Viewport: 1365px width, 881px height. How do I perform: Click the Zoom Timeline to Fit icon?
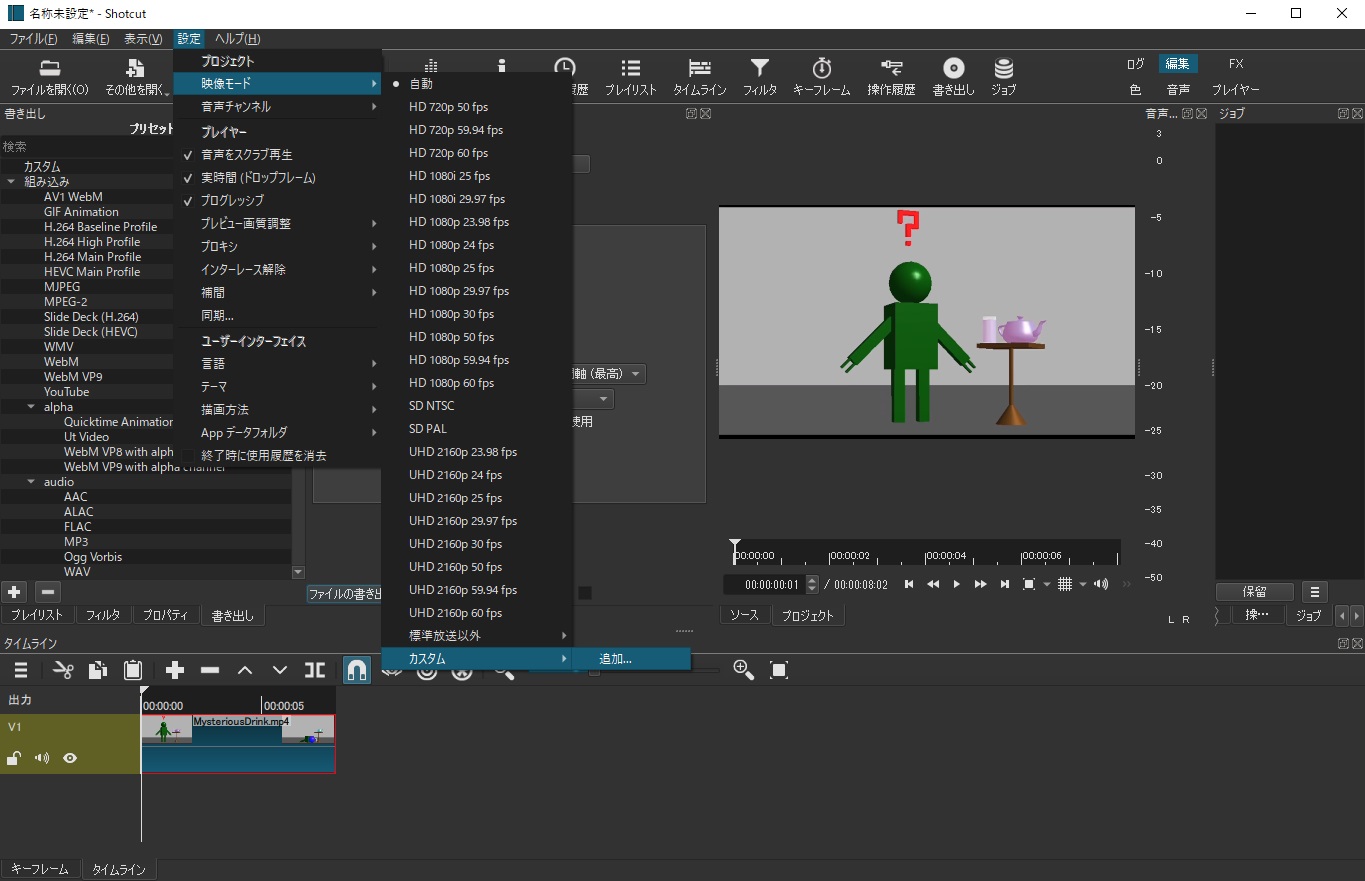coord(779,670)
